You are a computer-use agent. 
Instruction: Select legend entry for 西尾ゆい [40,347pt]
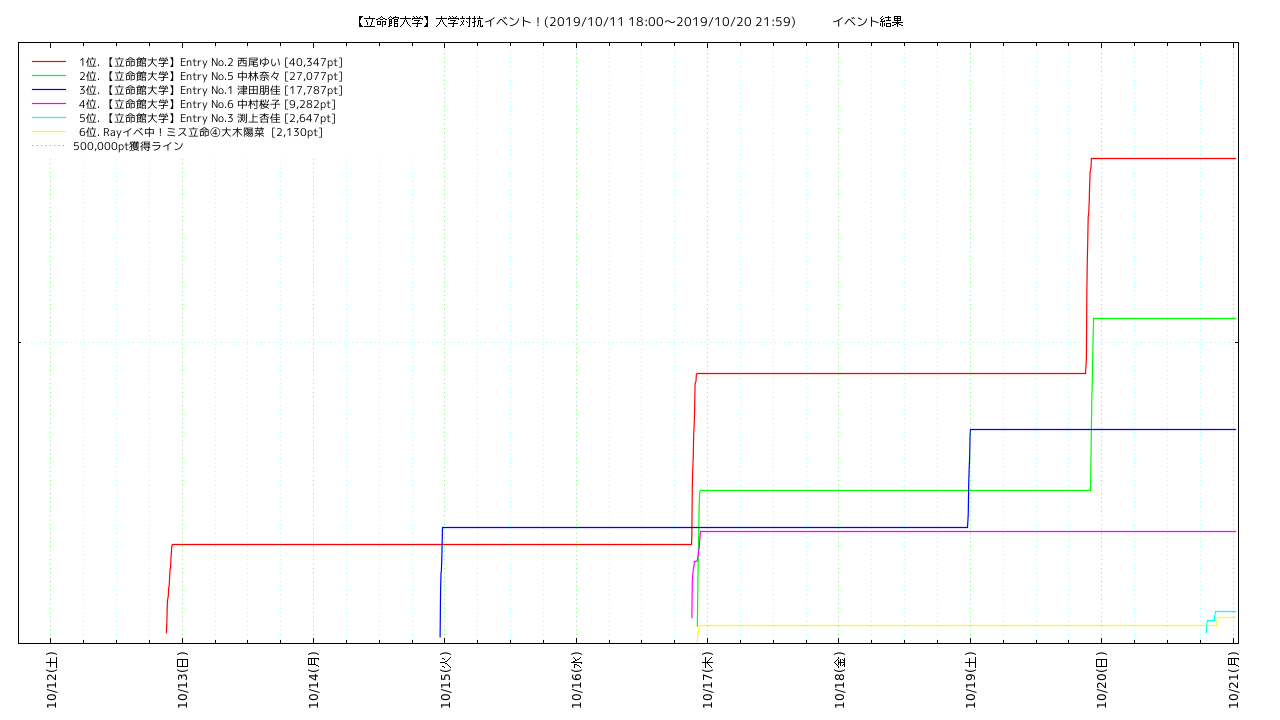pos(210,62)
